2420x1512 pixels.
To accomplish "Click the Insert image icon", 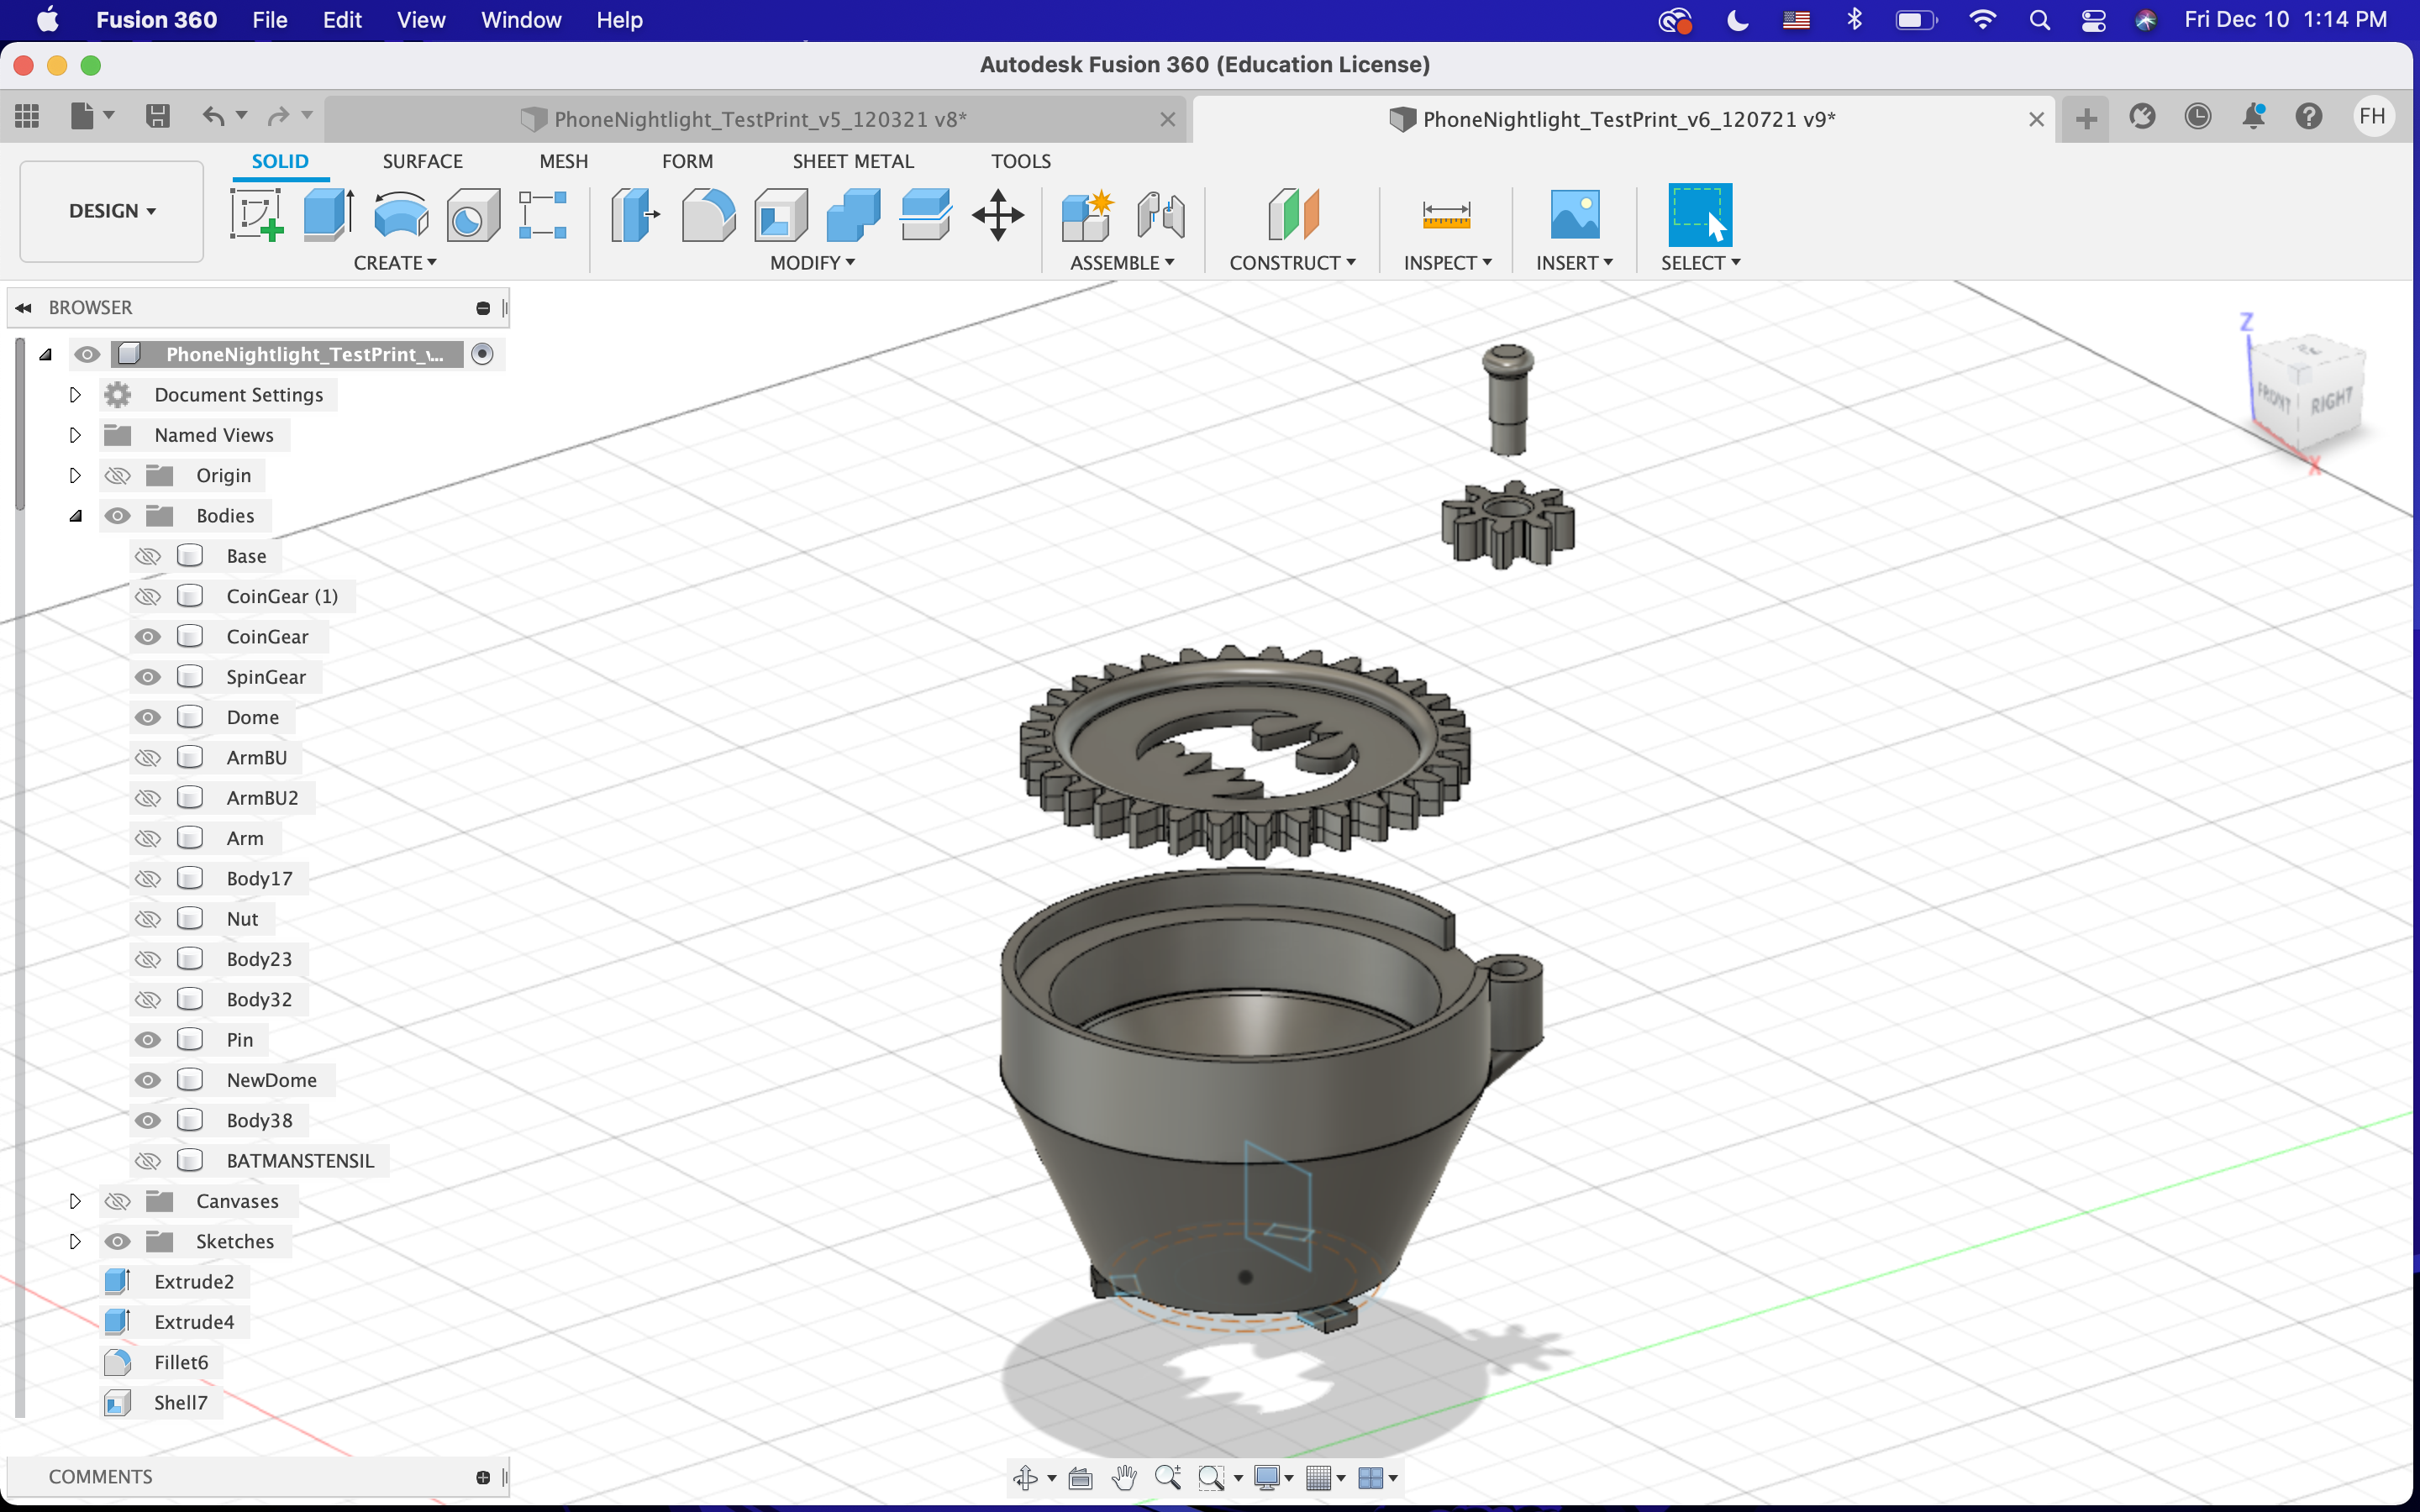I will click(x=1575, y=215).
